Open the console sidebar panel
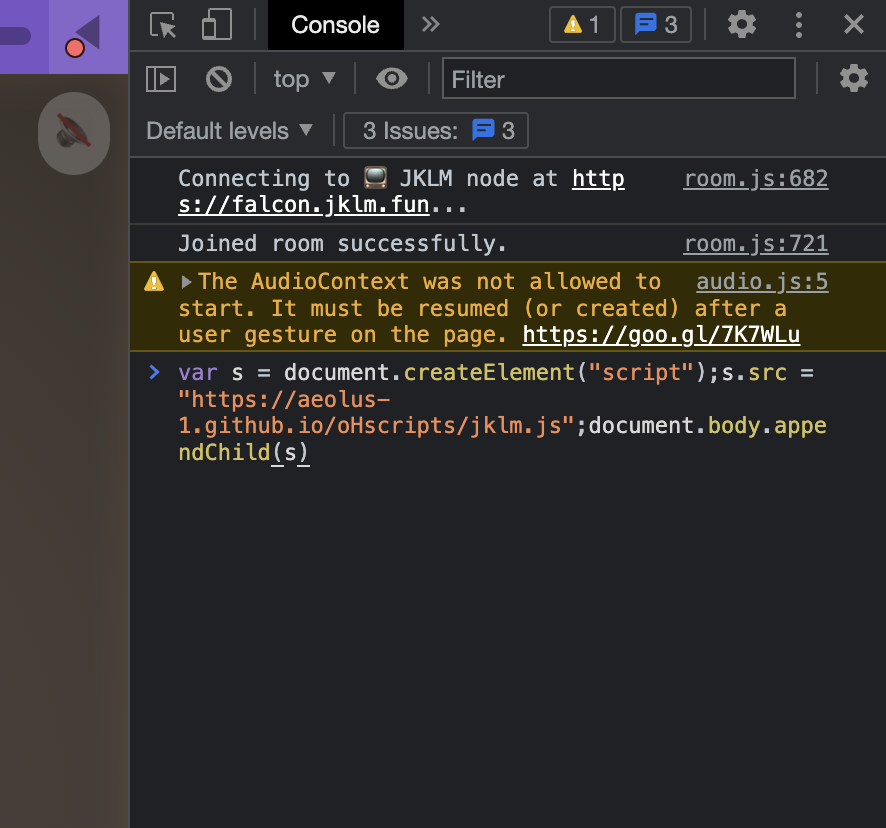This screenshot has width=886, height=828. (160, 78)
